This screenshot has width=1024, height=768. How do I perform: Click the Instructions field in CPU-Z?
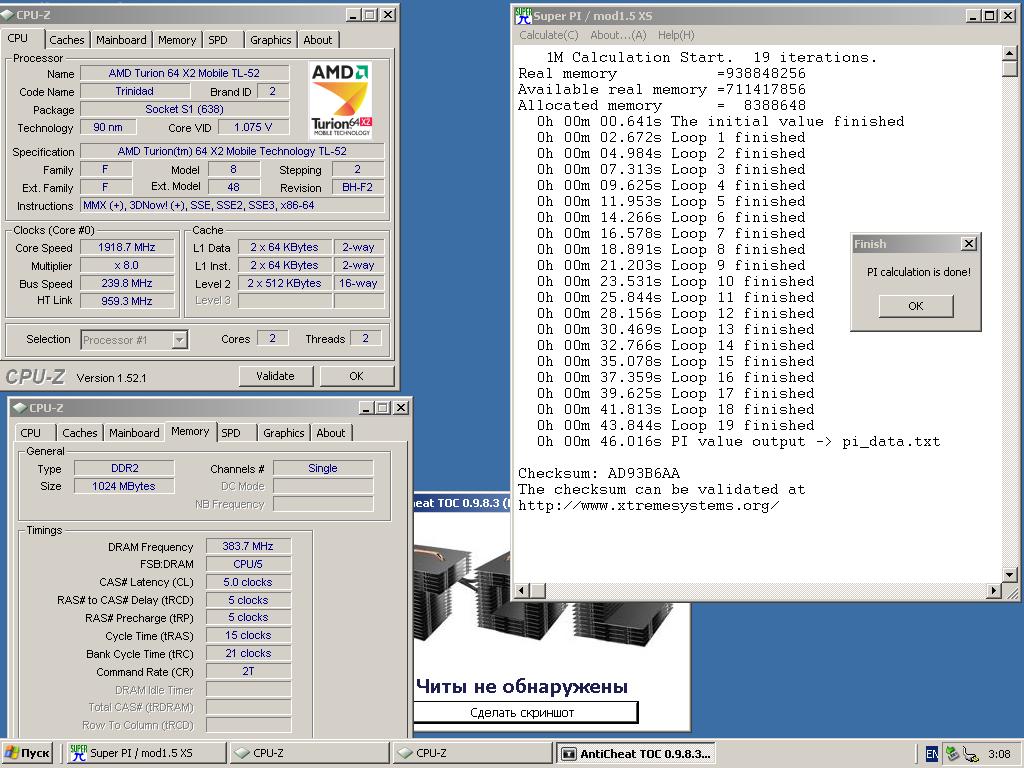[x=232, y=205]
